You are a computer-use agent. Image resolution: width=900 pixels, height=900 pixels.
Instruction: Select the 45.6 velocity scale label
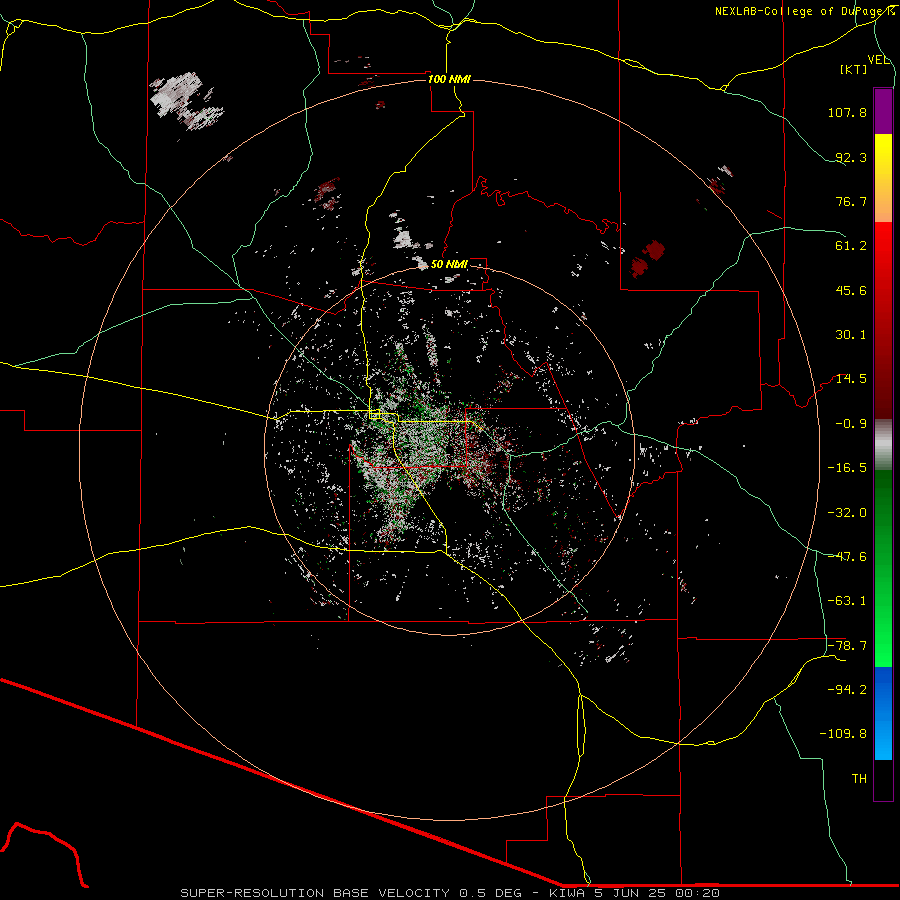851,290
